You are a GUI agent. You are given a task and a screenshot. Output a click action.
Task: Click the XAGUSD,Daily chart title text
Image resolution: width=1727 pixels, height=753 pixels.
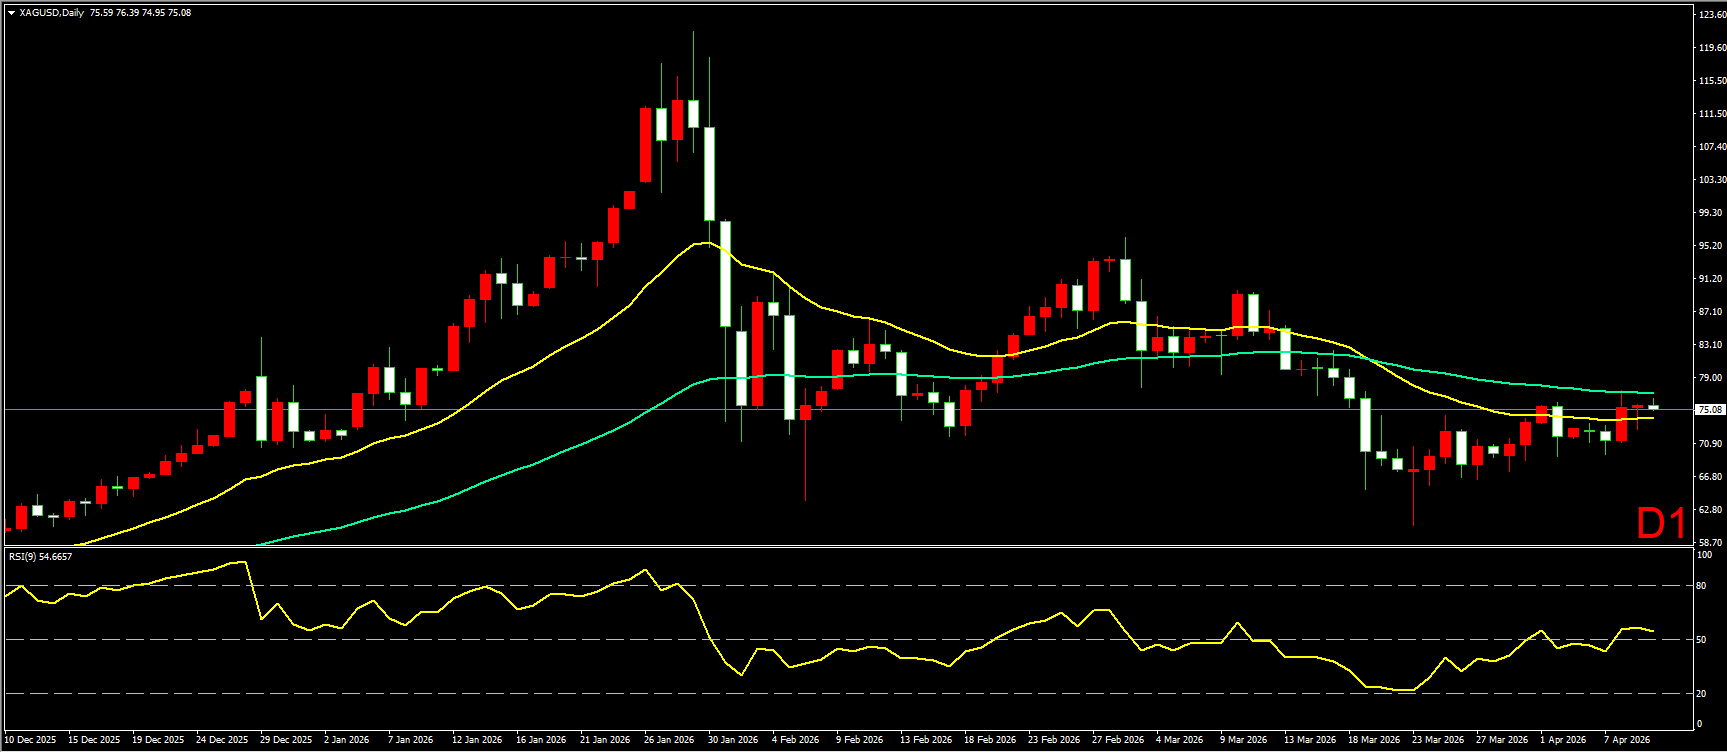point(52,13)
